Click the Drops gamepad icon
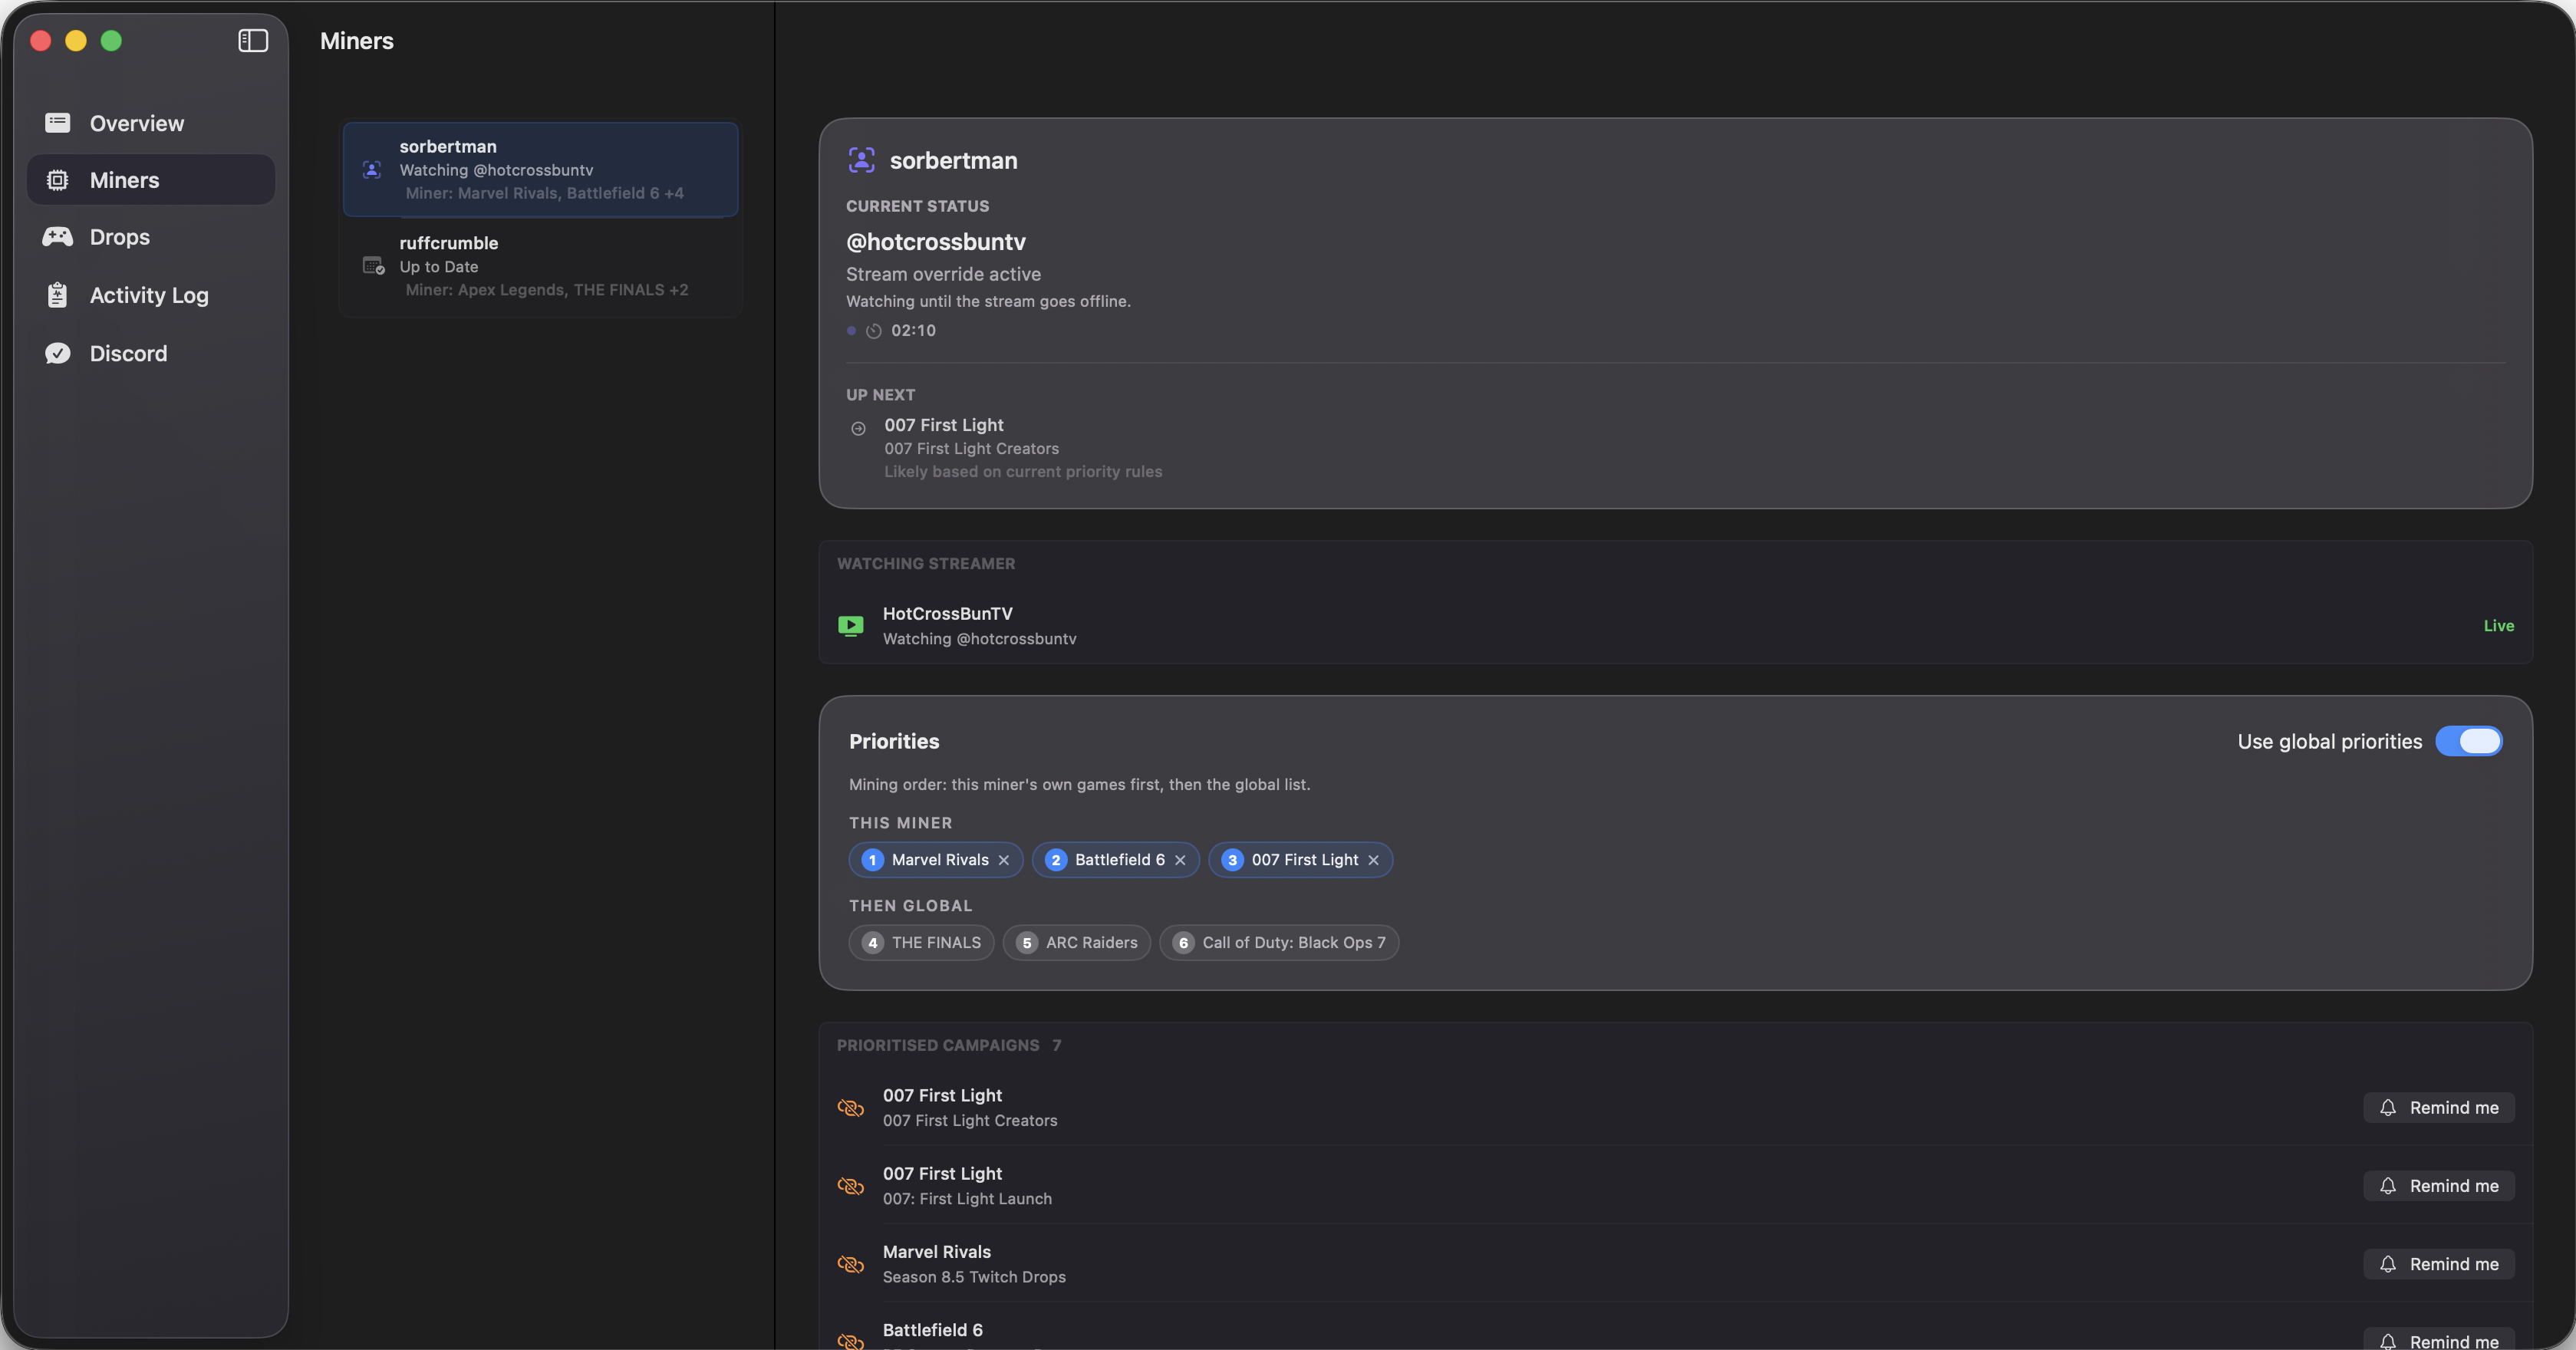 coord(57,237)
